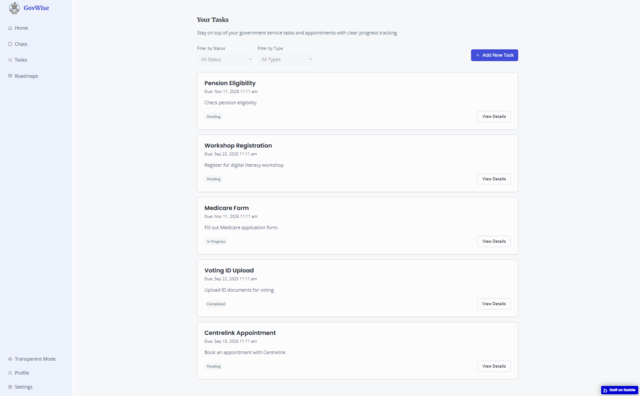Select the Profile menu entry
Image resolution: width=640 pixels, height=396 pixels.
tap(18, 373)
